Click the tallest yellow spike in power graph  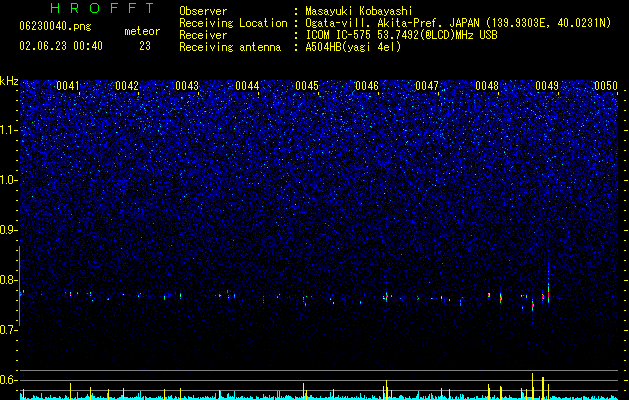[x=533, y=386]
